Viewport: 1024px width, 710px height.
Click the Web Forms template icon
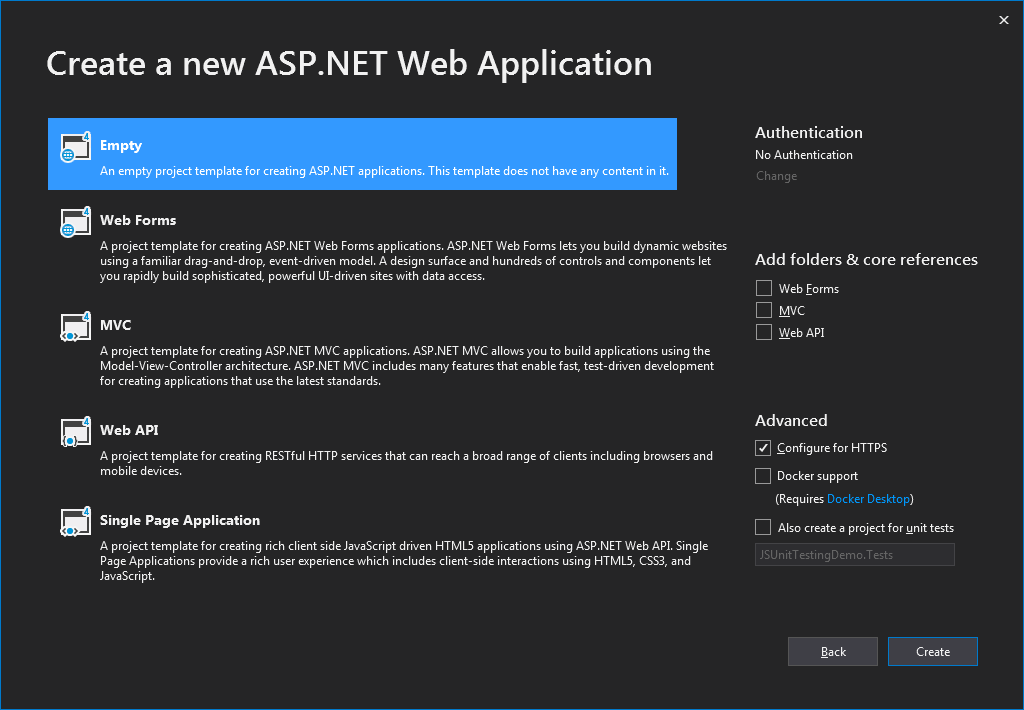pyautogui.click(x=75, y=222)
